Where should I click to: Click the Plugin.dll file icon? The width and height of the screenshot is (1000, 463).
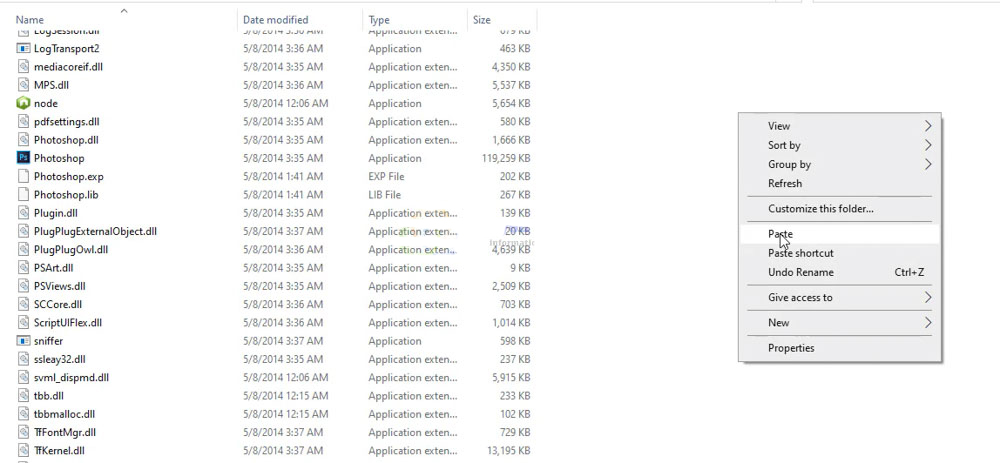pos(23,212)
